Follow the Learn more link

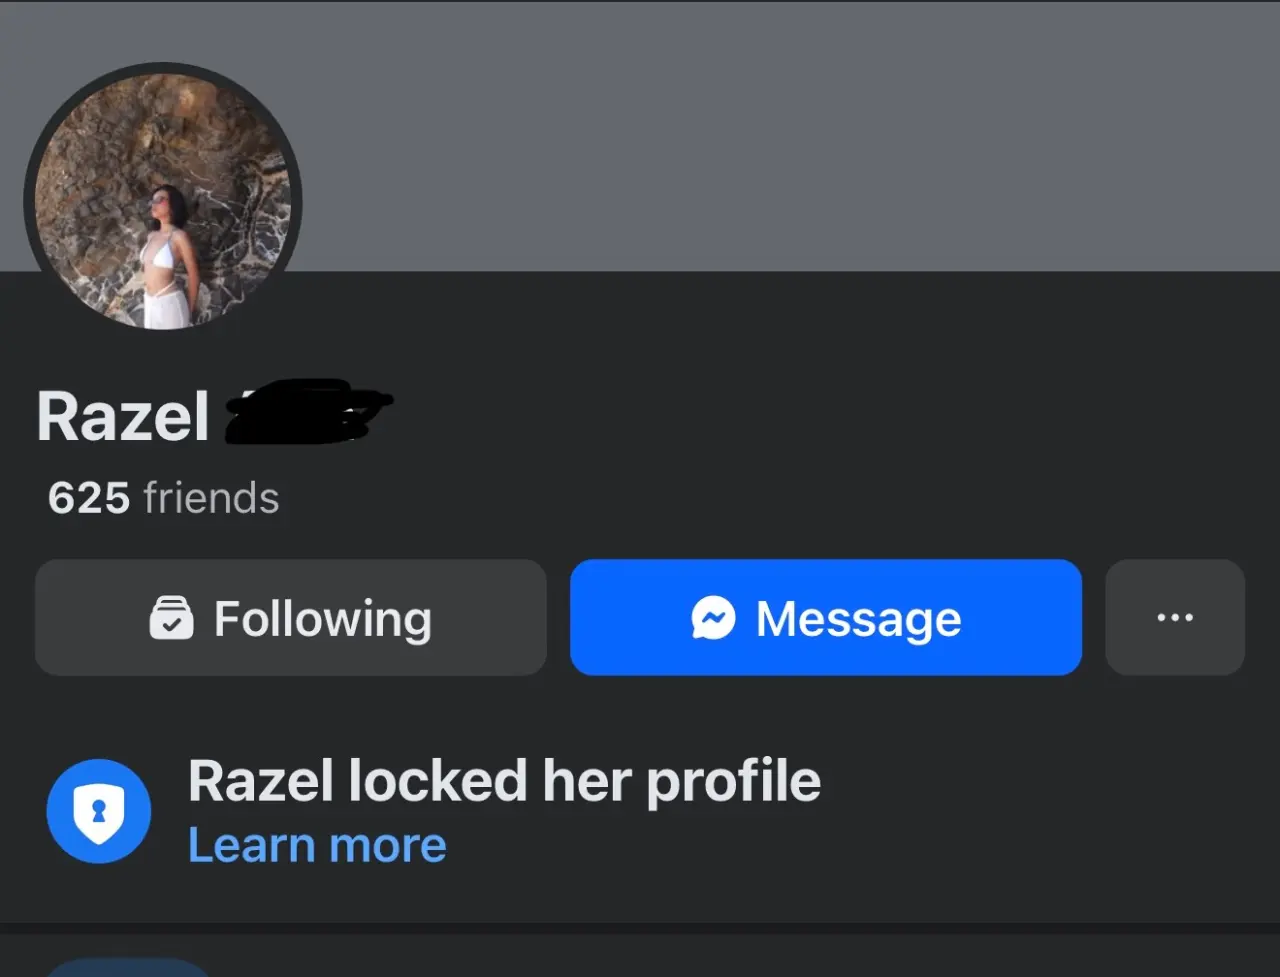click(x=317, y=845)
